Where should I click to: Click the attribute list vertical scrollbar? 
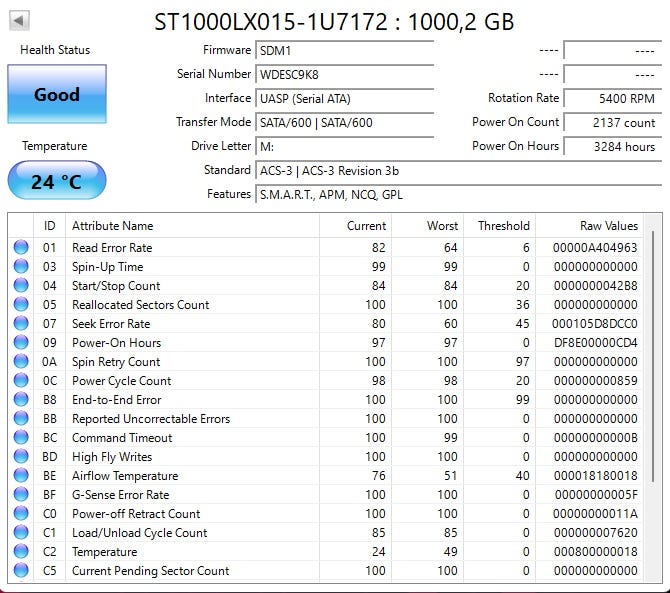point(654,400)
